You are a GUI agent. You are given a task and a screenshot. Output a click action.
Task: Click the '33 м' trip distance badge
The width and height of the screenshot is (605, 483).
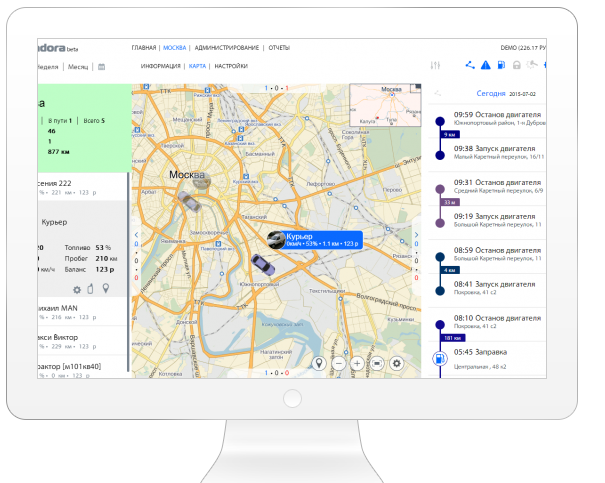(x=450, y=202)
